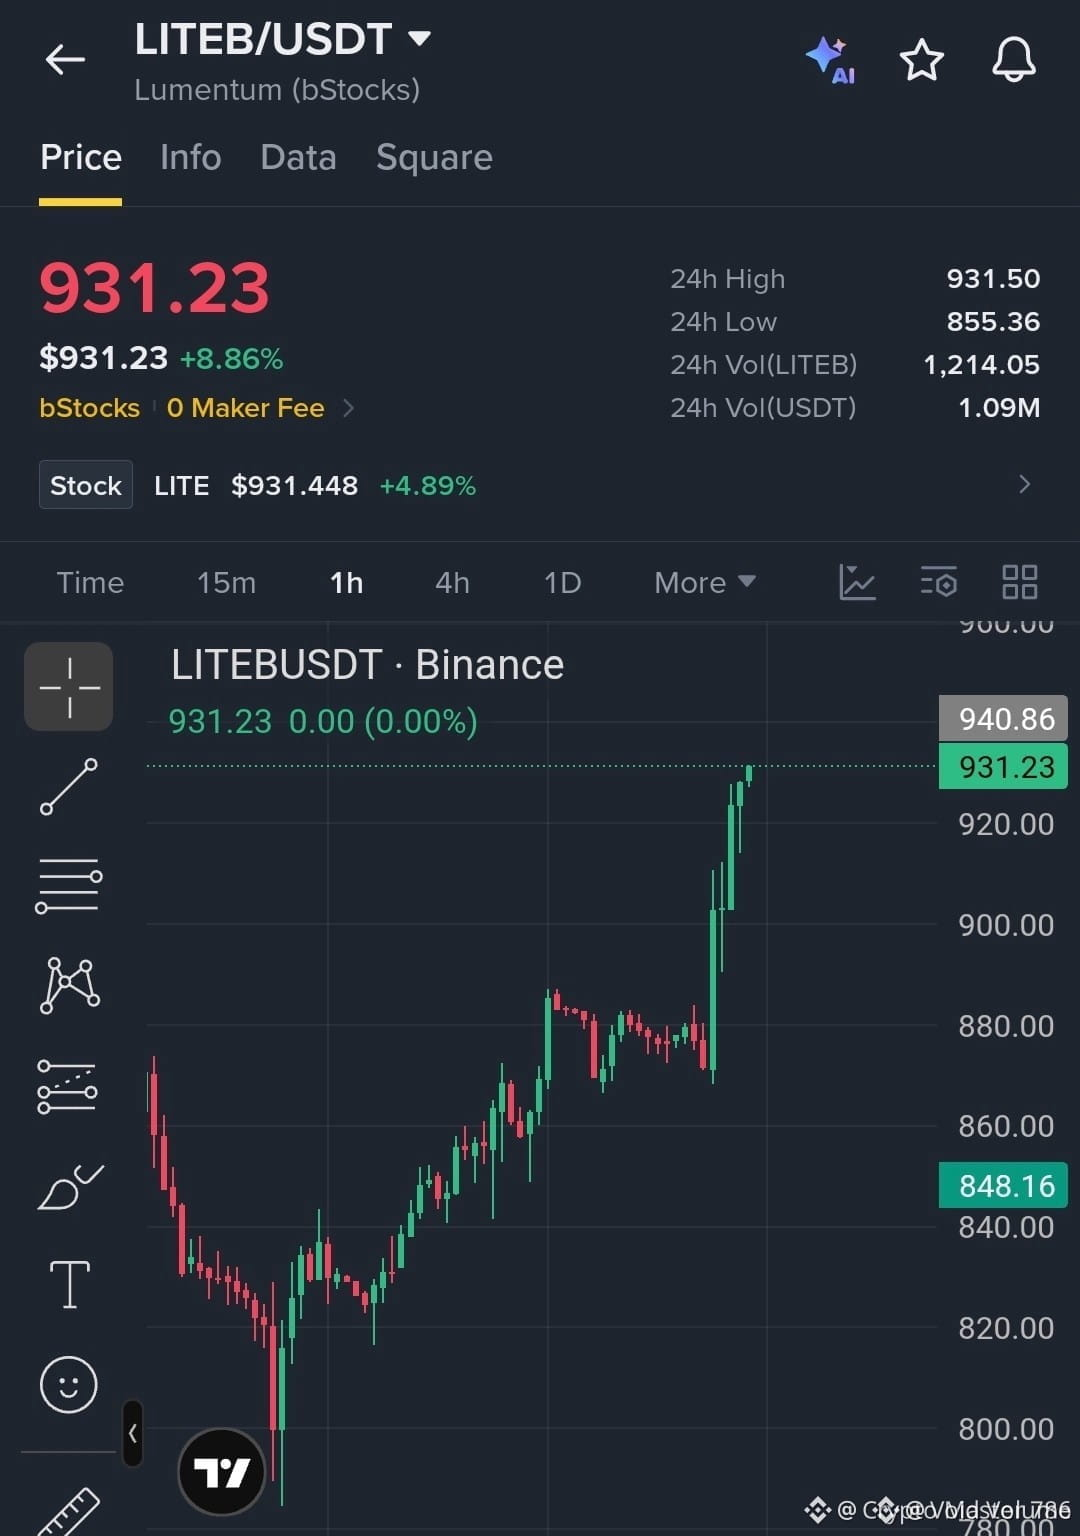Select the Text annotation tool

70,1284
